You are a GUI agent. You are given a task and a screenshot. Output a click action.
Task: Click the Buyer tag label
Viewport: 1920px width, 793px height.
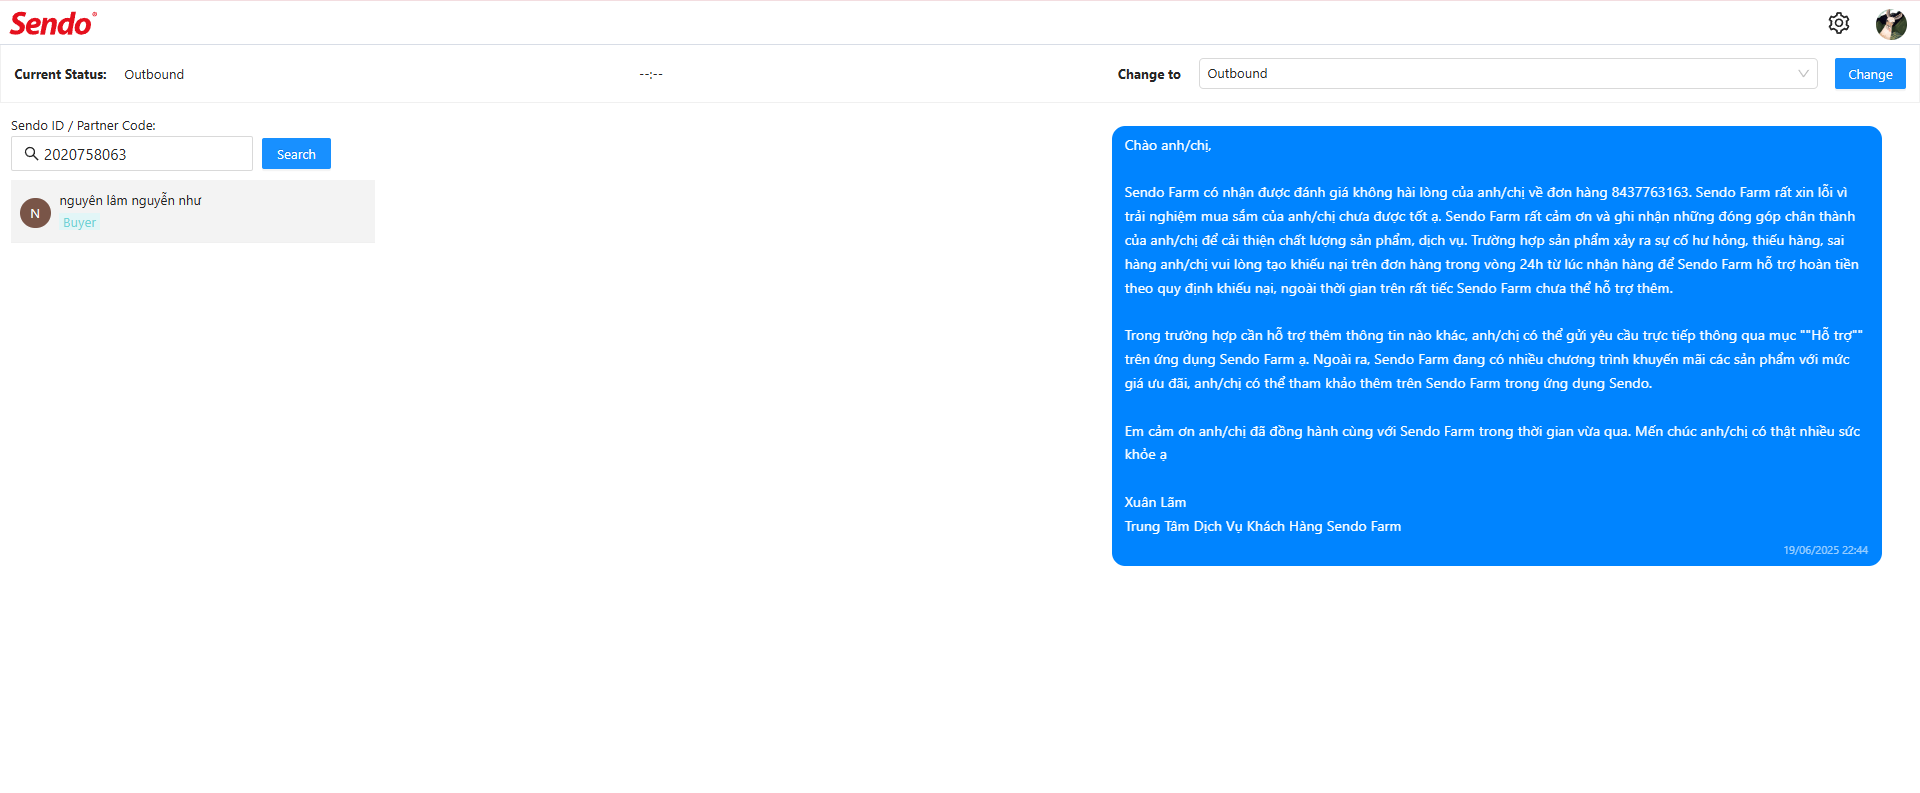(x=80, y=223)
